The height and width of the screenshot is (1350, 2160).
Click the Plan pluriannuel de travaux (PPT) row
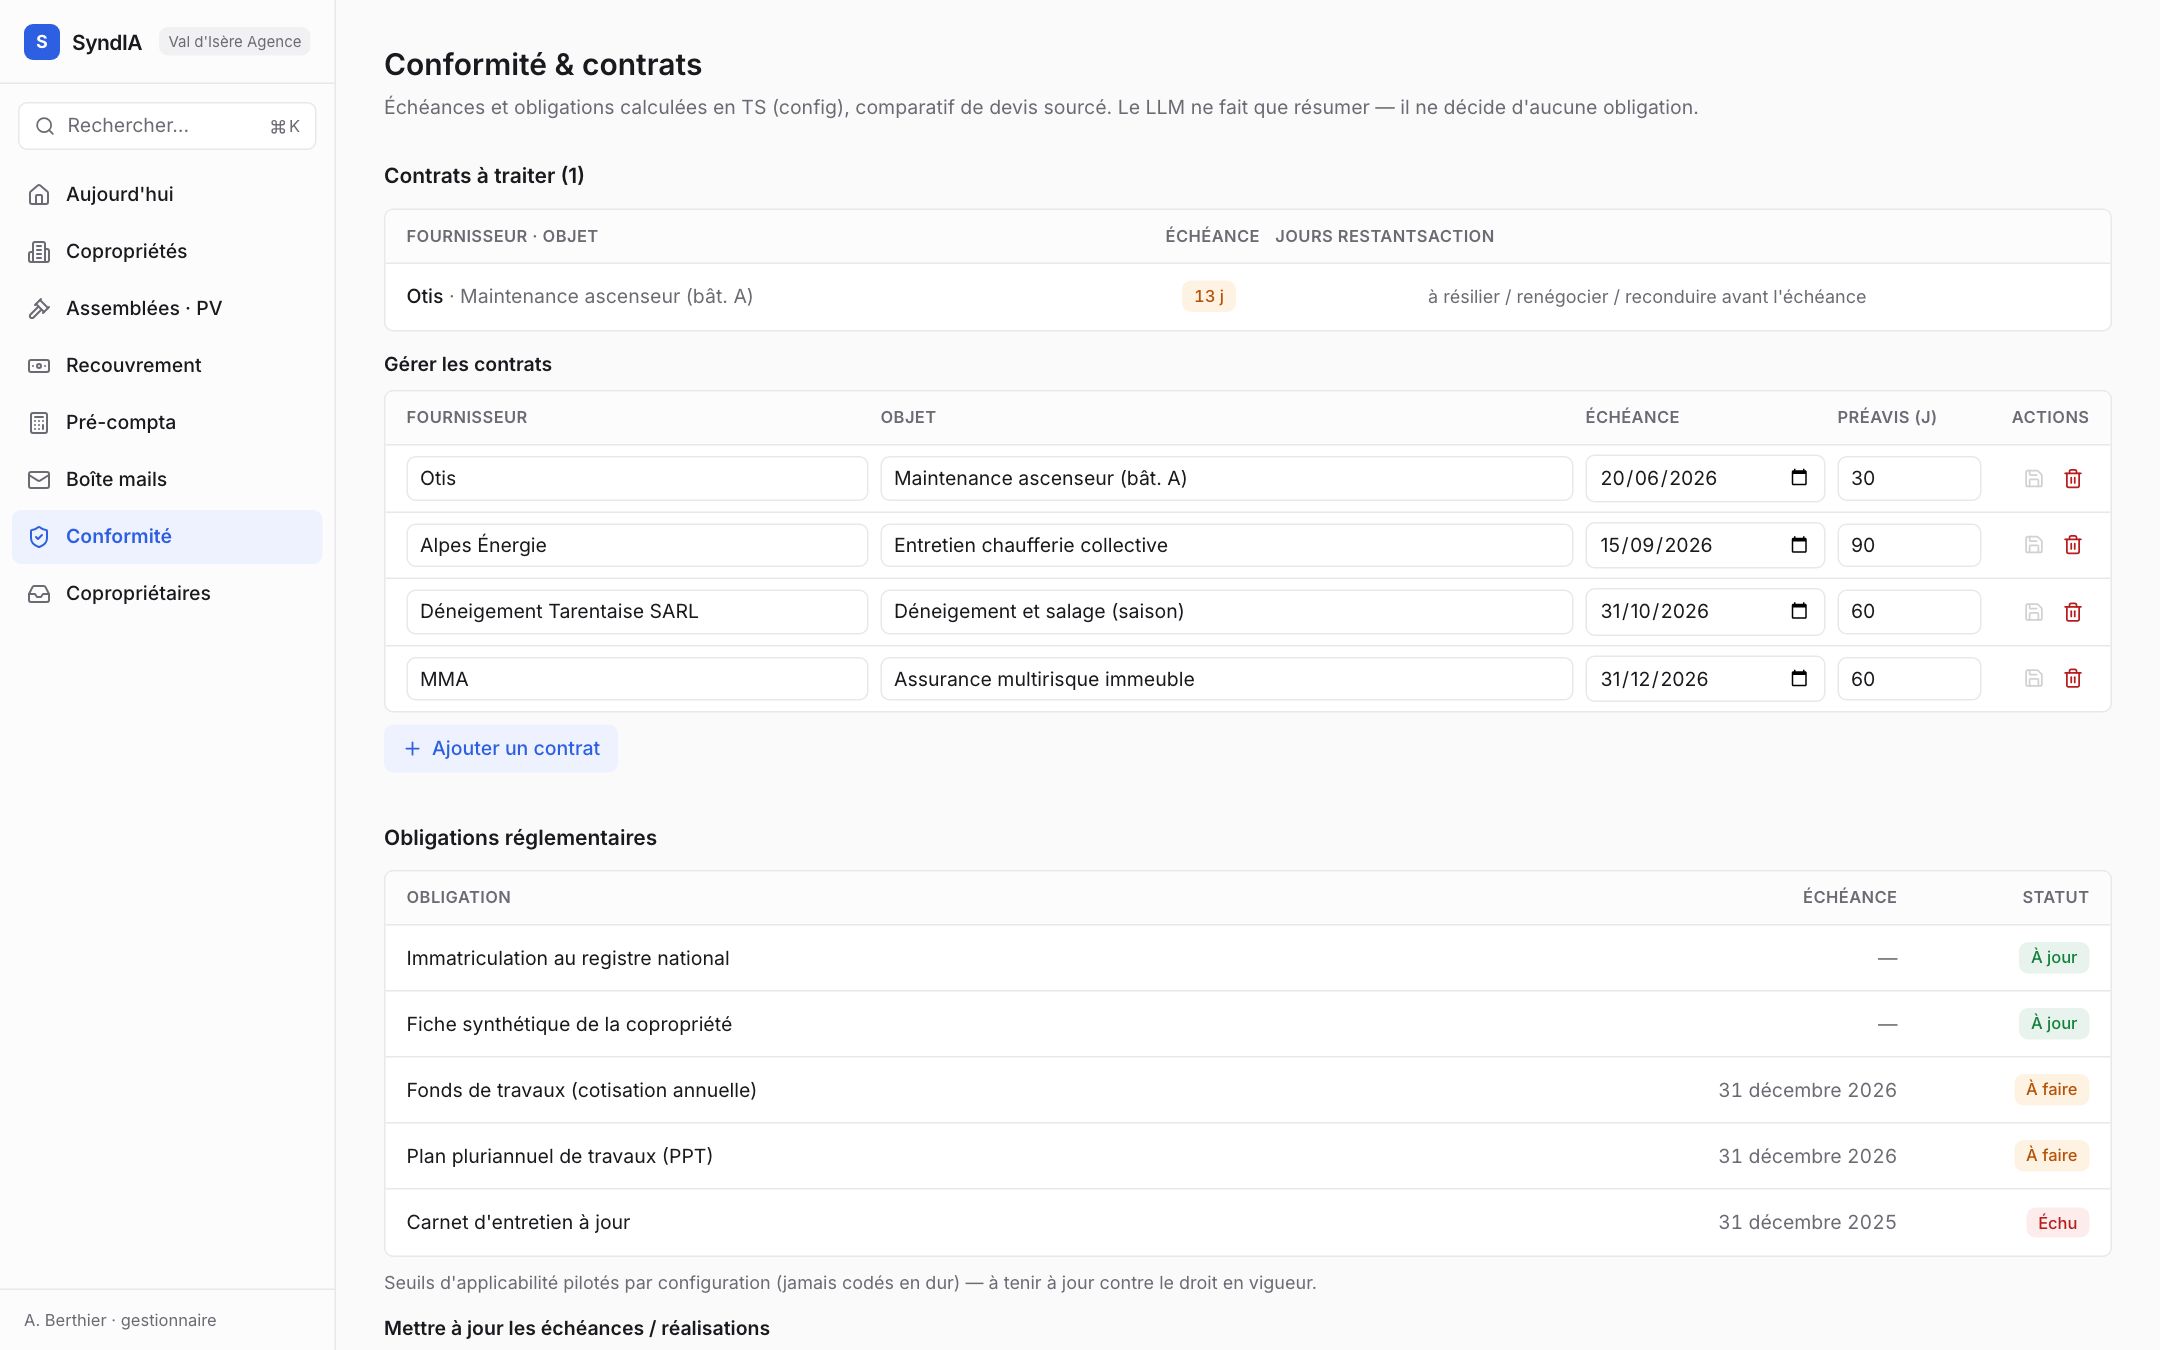click(x=1247, y=1156)
